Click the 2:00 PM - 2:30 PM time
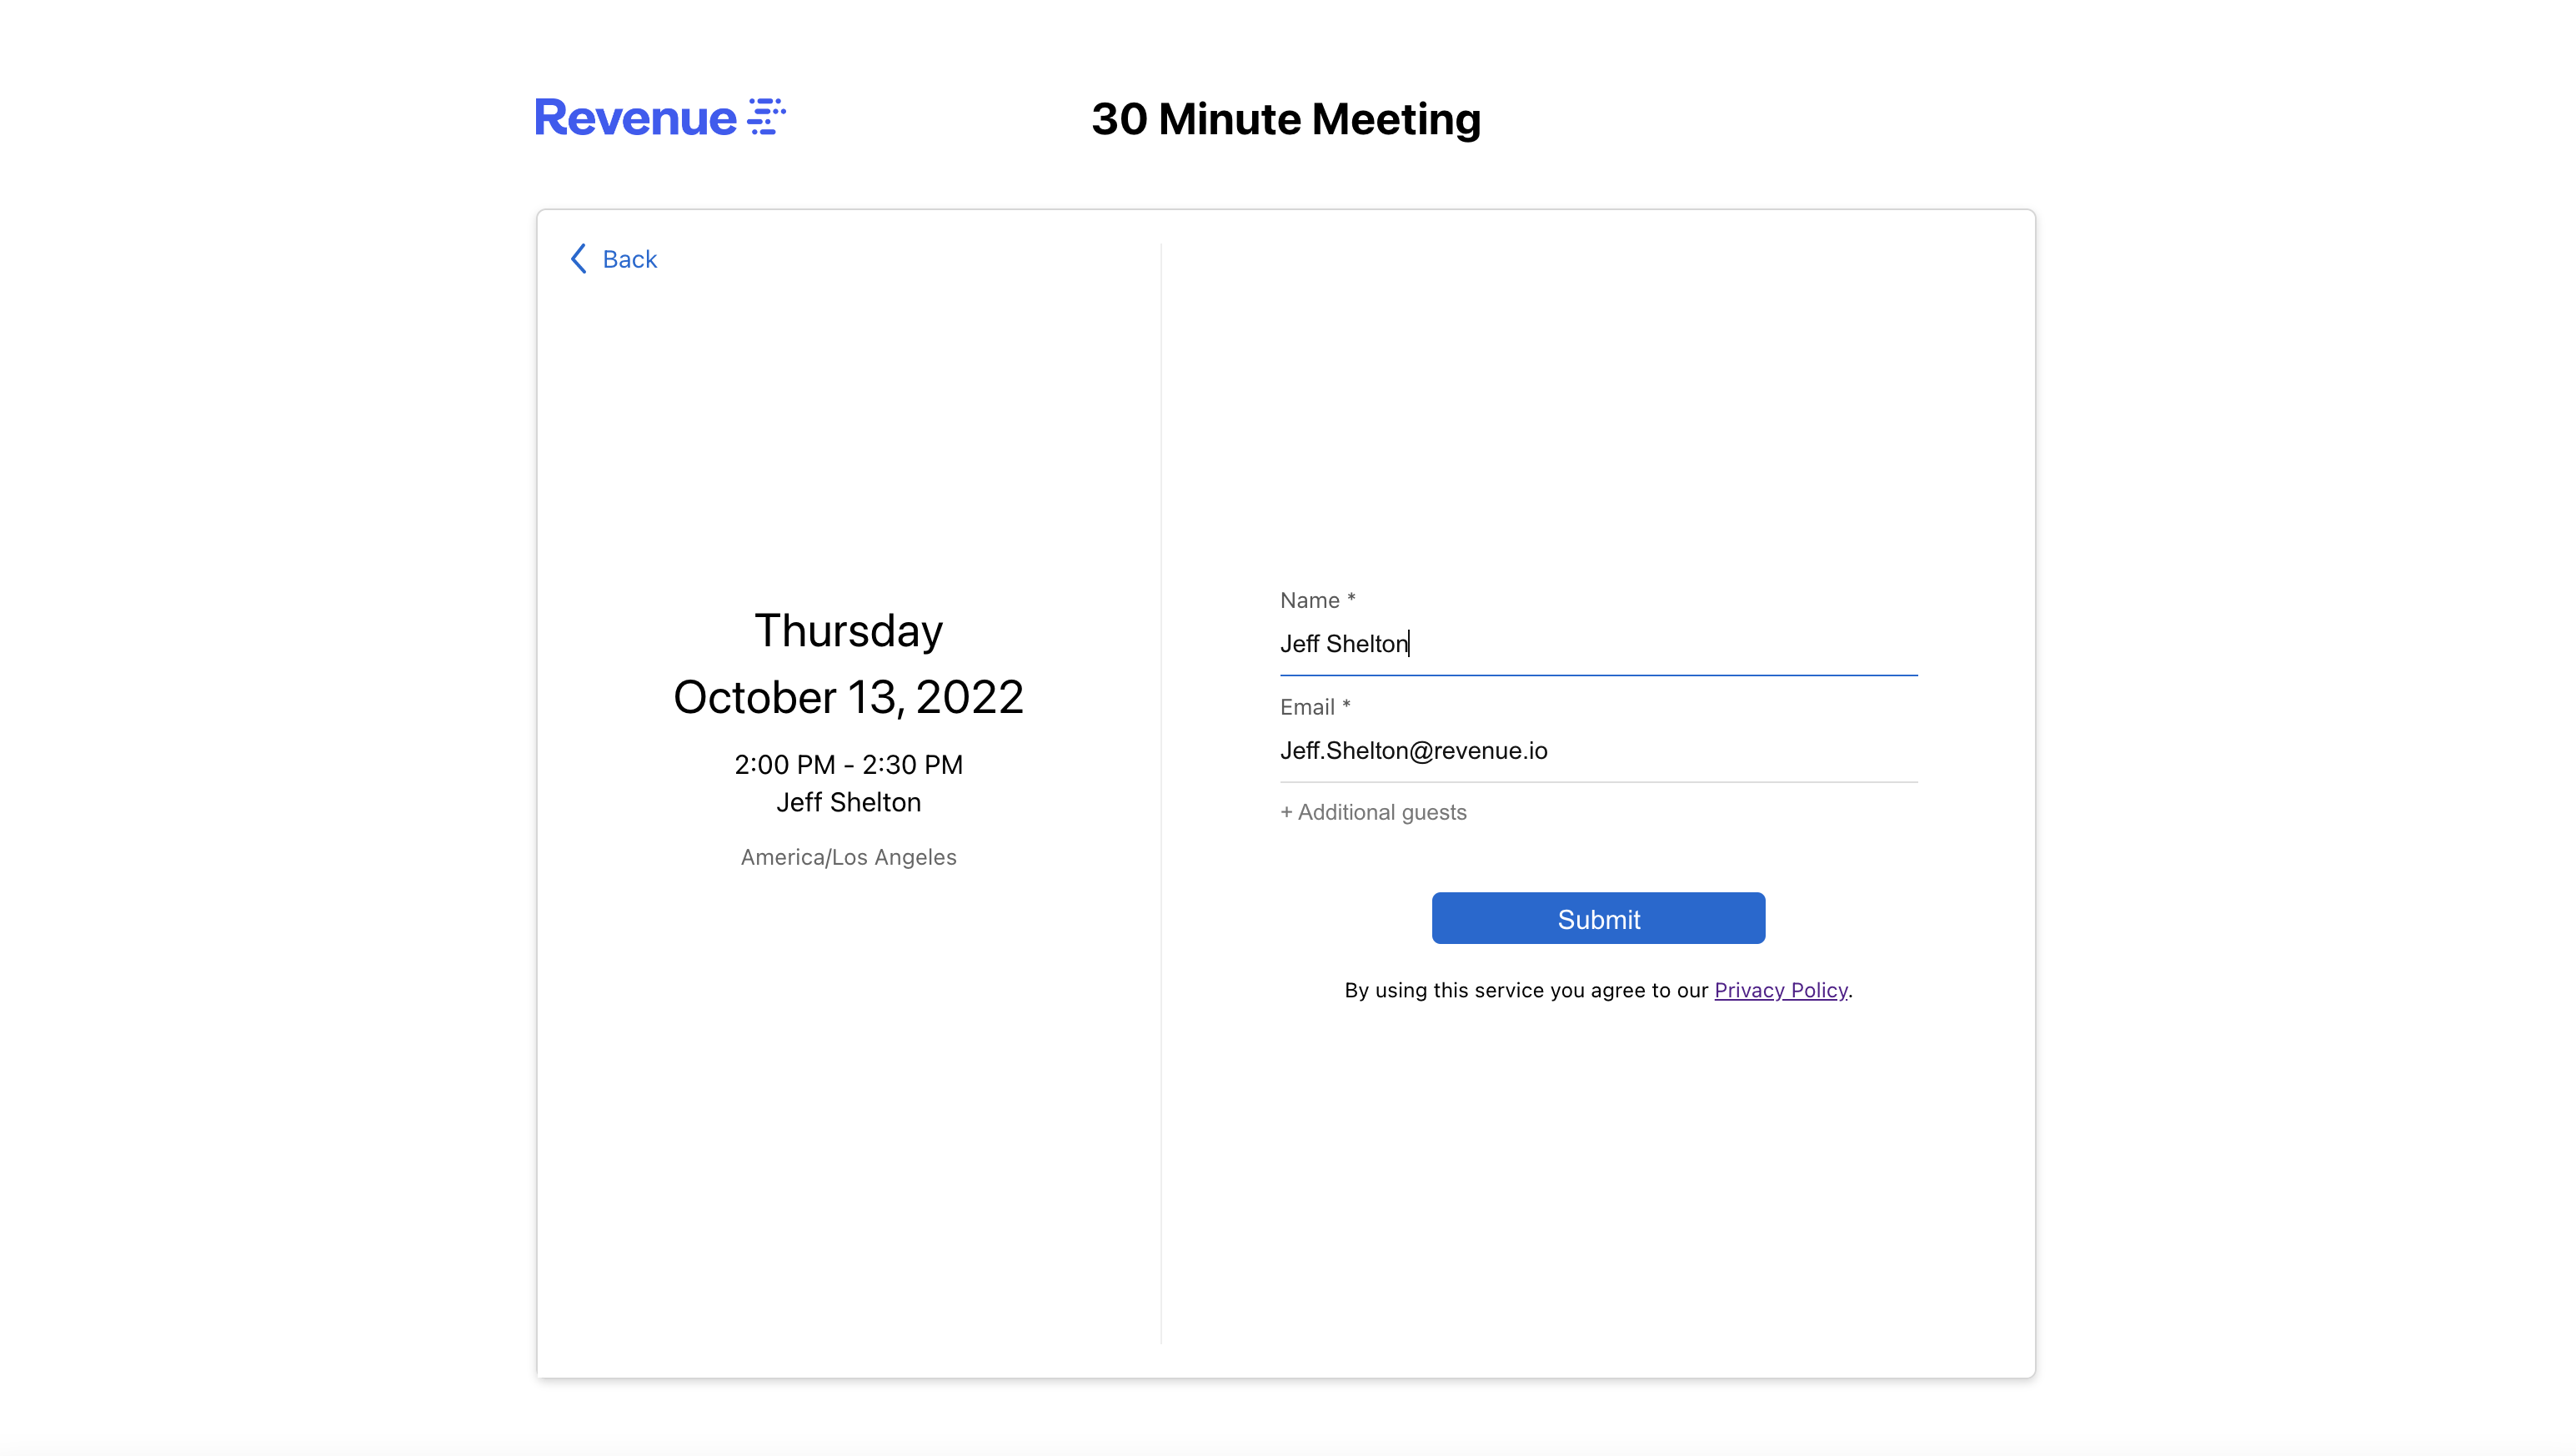 (x=848, y=765)
